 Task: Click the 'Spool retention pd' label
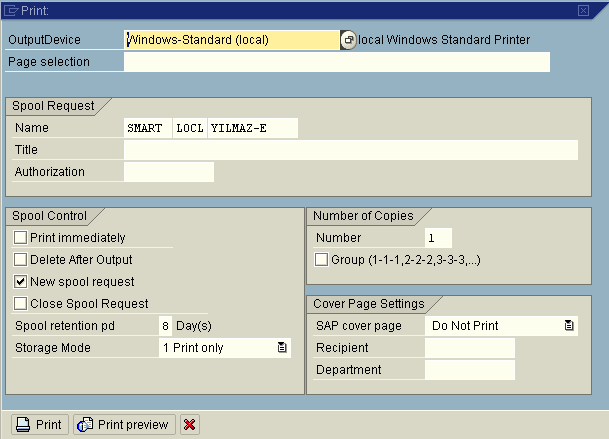pos(65,326)
